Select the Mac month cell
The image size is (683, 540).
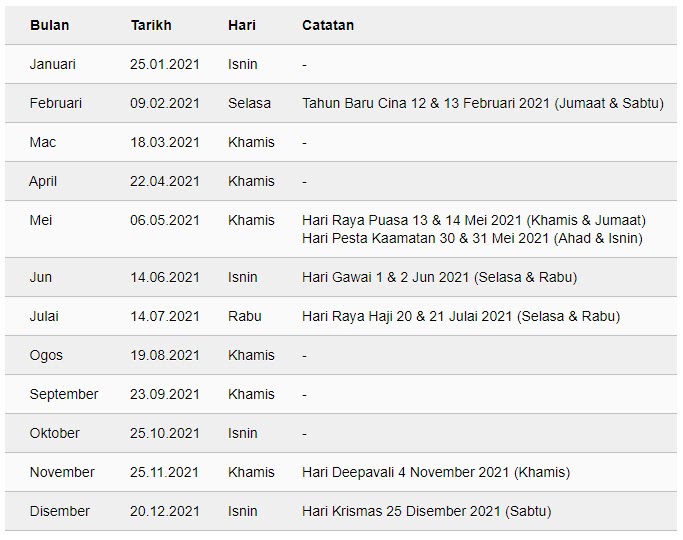pyautogui.click(x=43, y=142)
